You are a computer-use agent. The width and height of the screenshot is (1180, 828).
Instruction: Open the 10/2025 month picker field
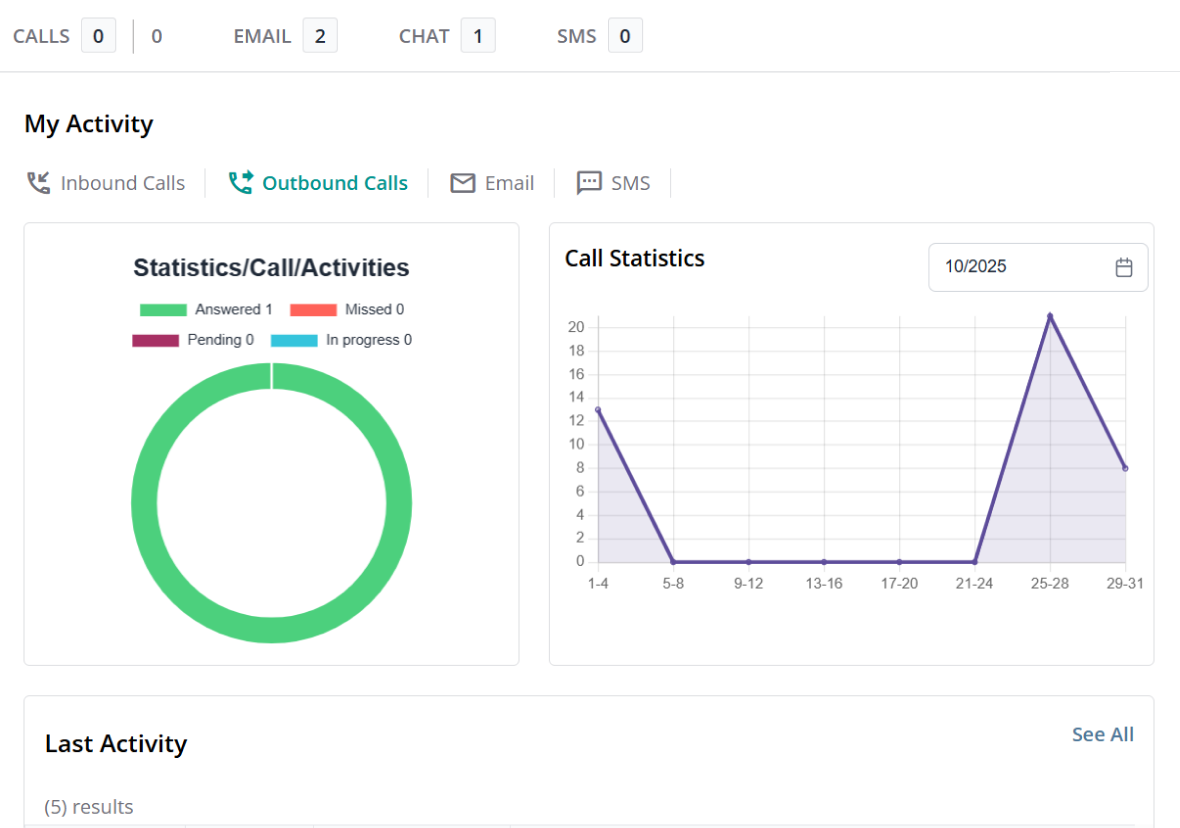(1020, 267)
